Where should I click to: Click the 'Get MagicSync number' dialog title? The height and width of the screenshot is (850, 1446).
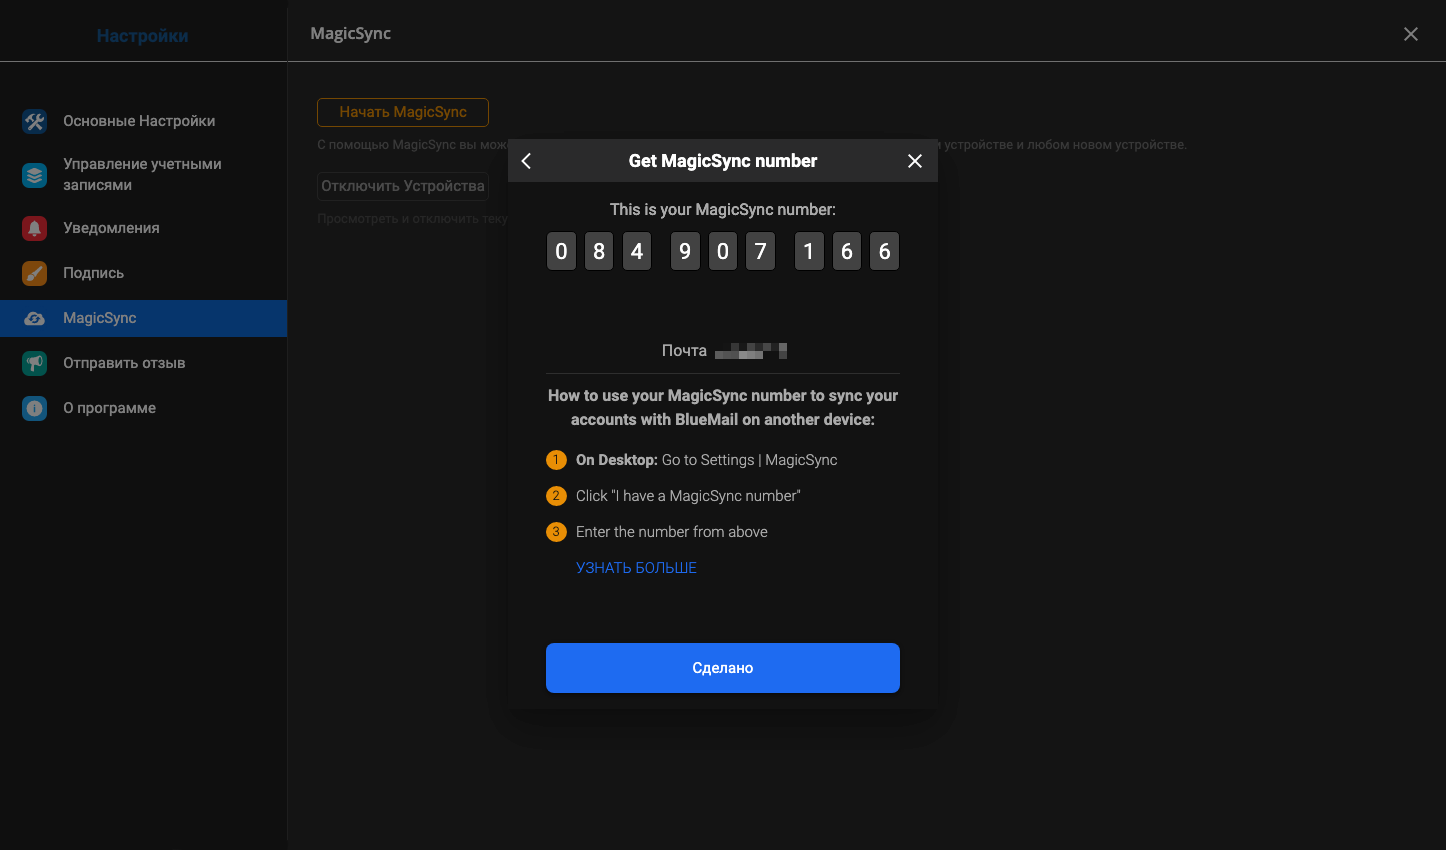pos(723,161)
